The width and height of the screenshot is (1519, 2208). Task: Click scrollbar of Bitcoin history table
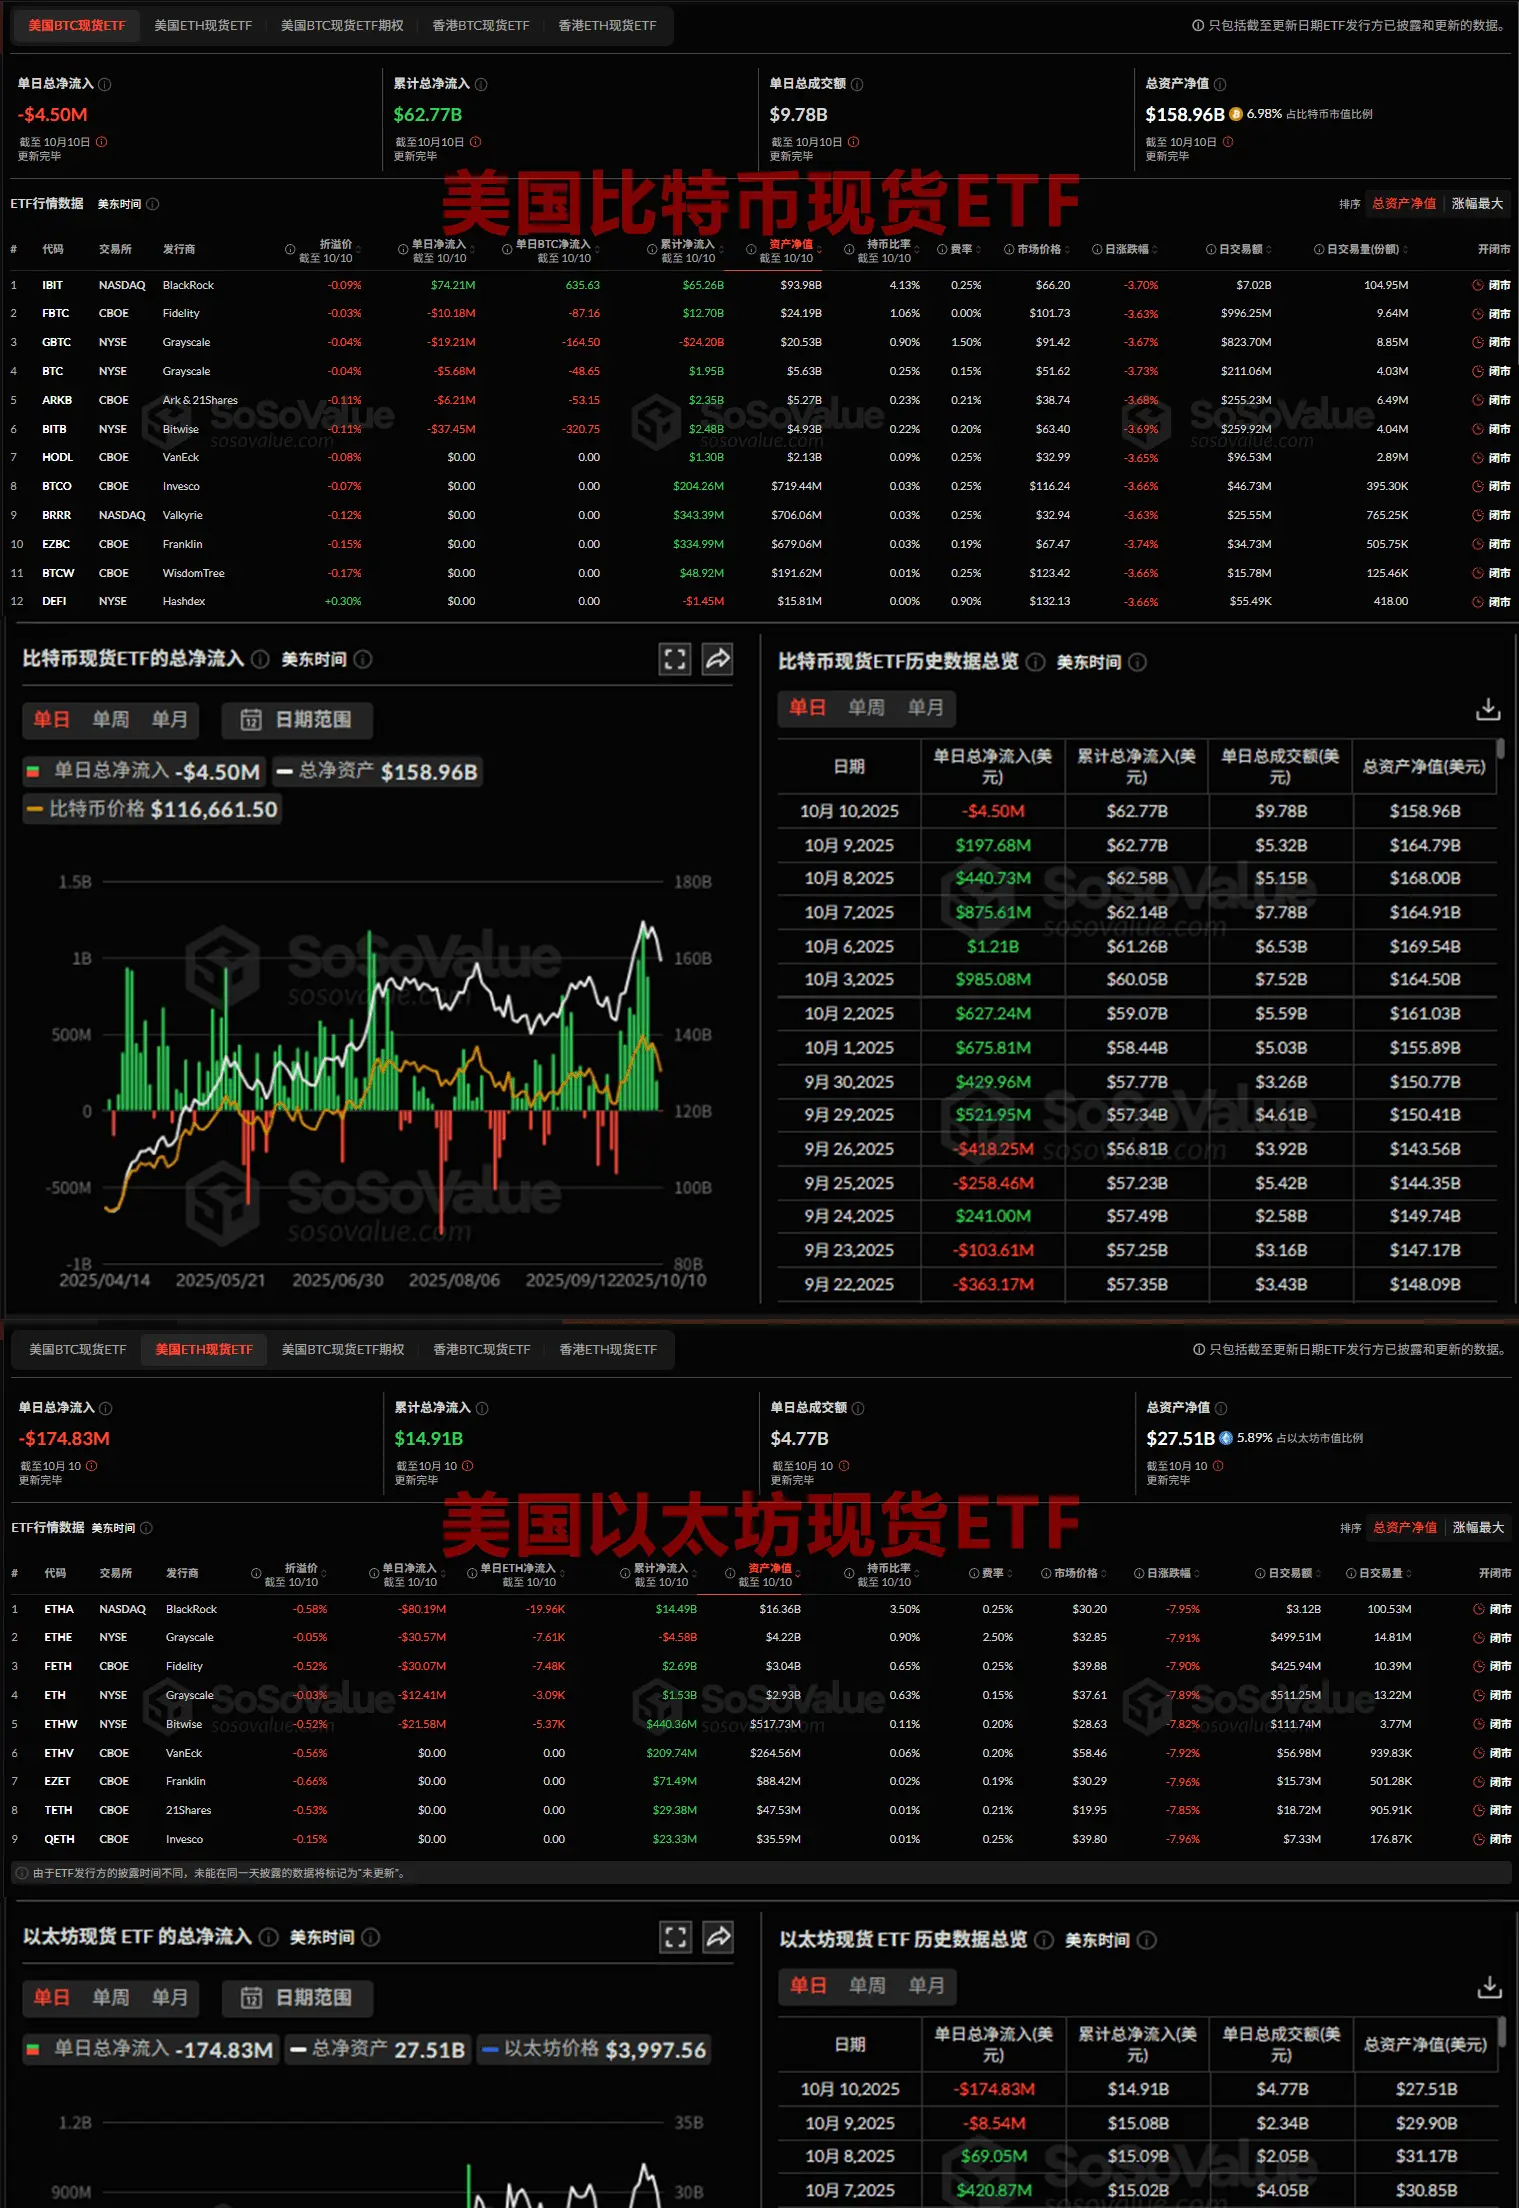[x=1500, y=750]
